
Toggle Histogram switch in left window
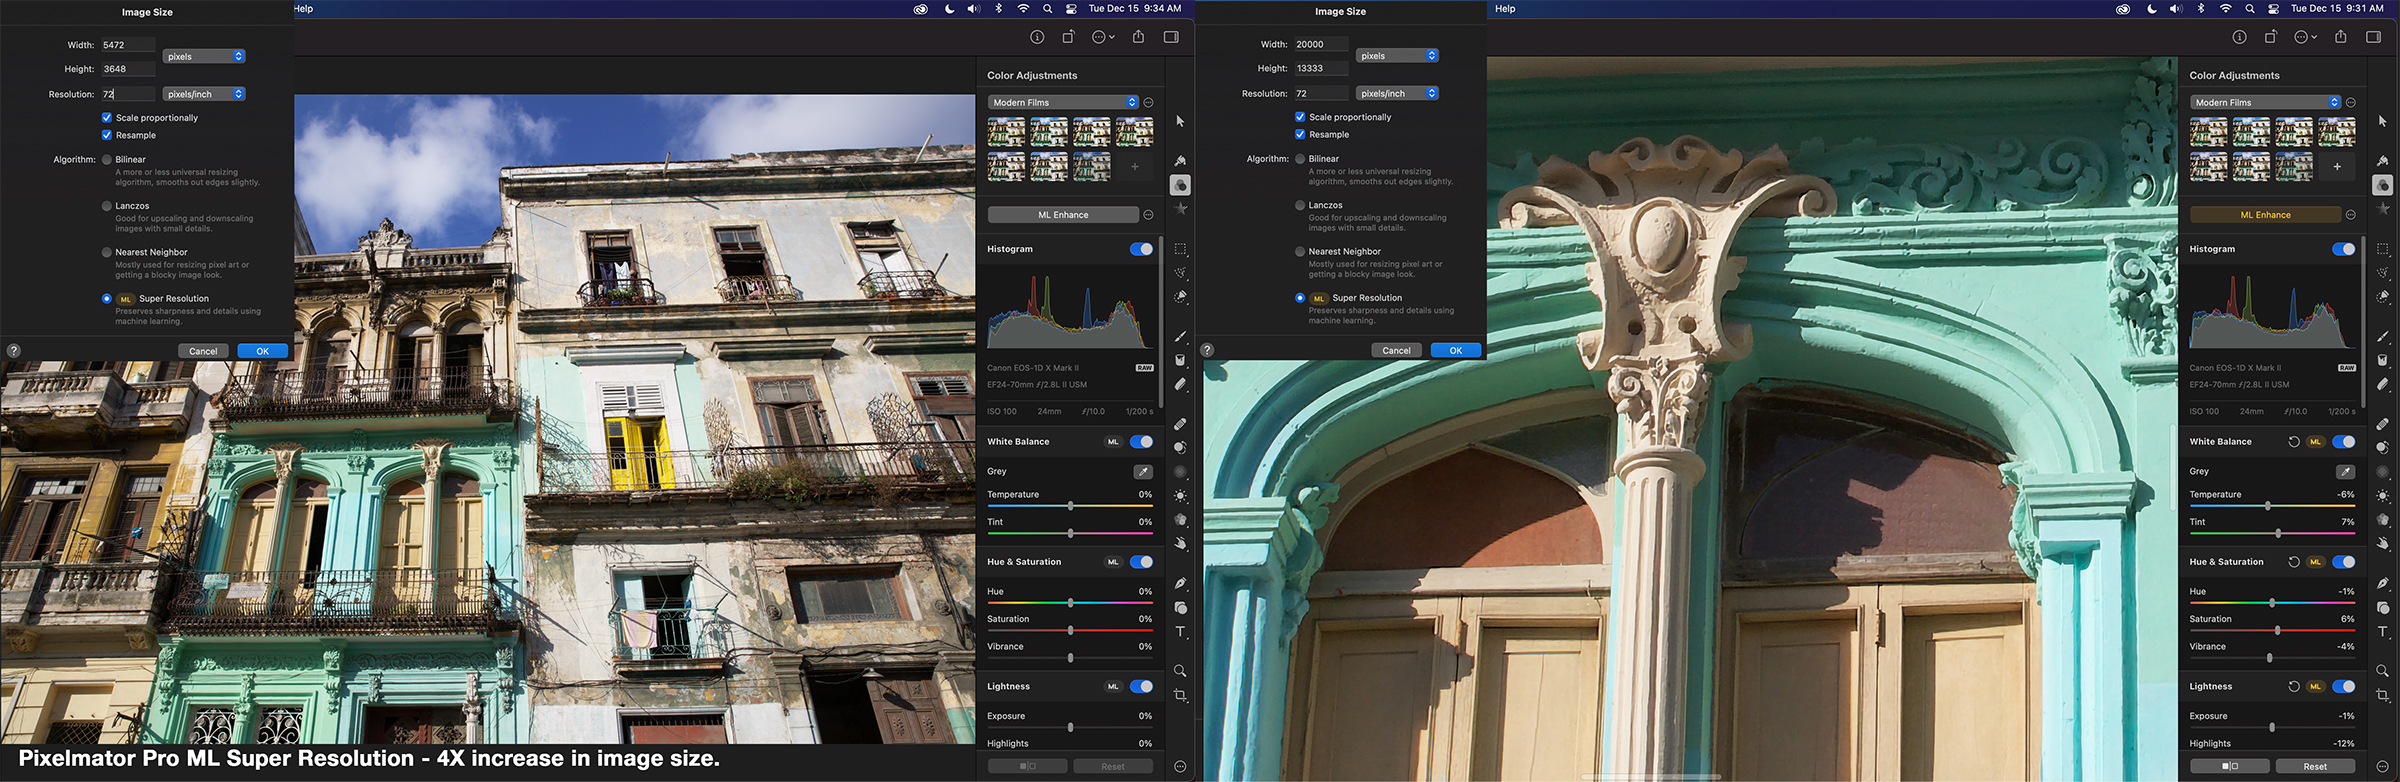coord(1141,249)
